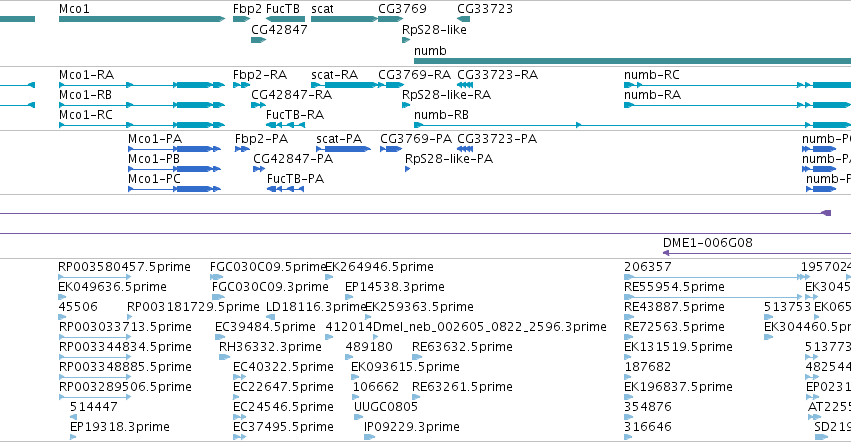
Task: Select the Mco1 gene bar
Action: (x=142, y=19)
